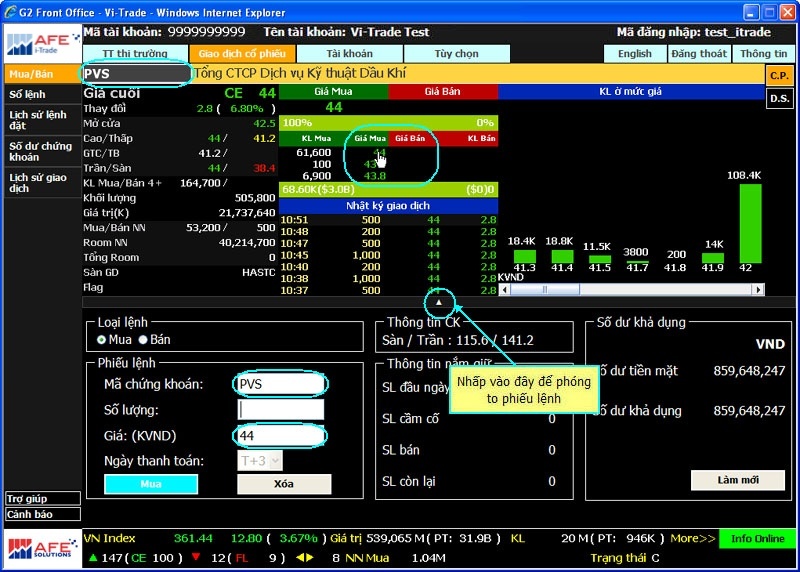
Task: Open the Ngày thanh toán T+3 dropdown
Action: click(x=260, y=461)
